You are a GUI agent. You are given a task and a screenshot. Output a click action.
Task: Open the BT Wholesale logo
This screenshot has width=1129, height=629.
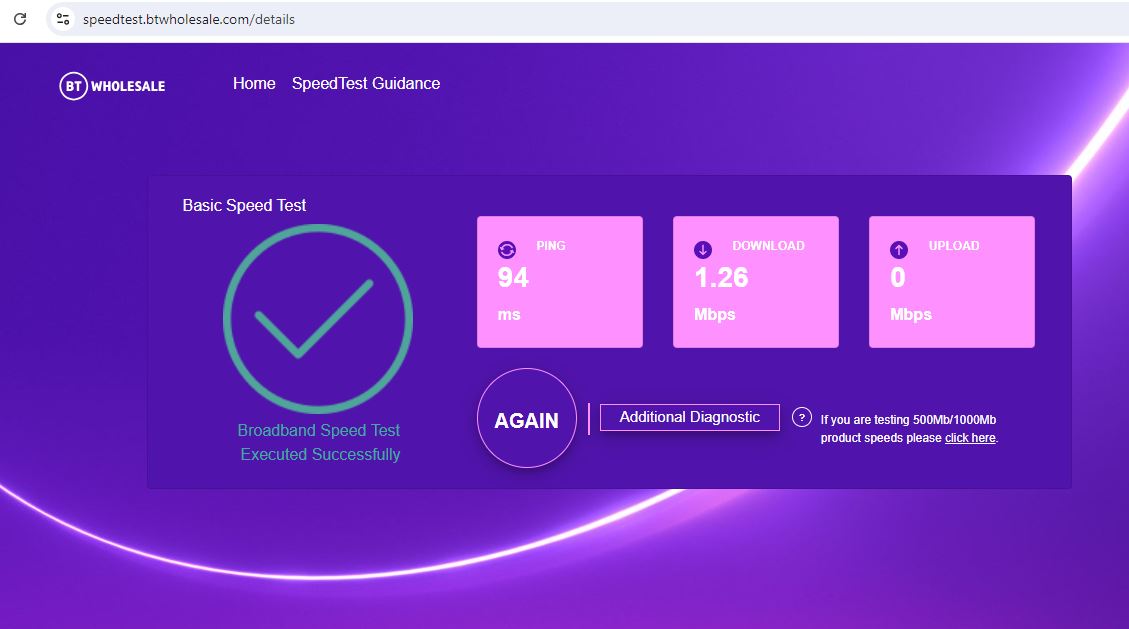click(x=112, y=86)
